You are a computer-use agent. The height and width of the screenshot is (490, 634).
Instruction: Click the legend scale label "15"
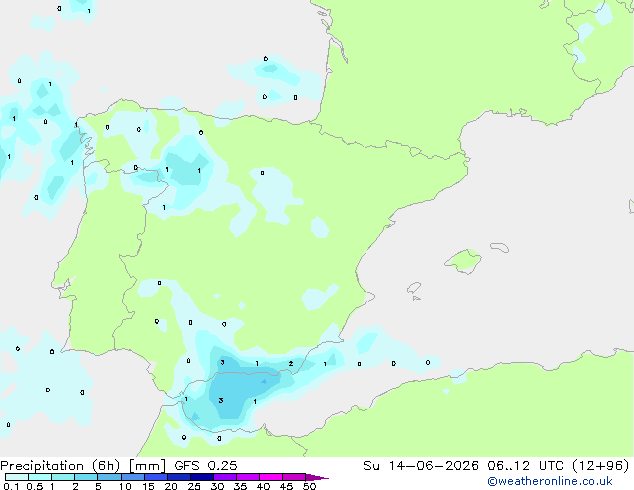coord(148,486)
